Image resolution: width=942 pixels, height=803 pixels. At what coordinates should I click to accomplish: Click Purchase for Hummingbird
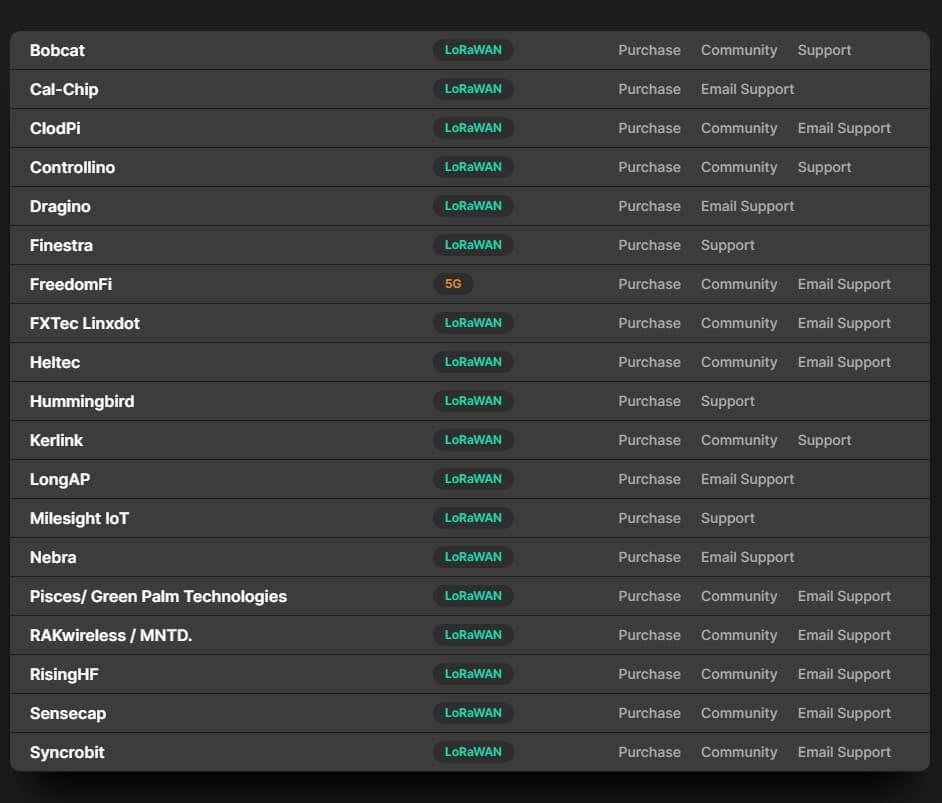[x=649, y=402]
